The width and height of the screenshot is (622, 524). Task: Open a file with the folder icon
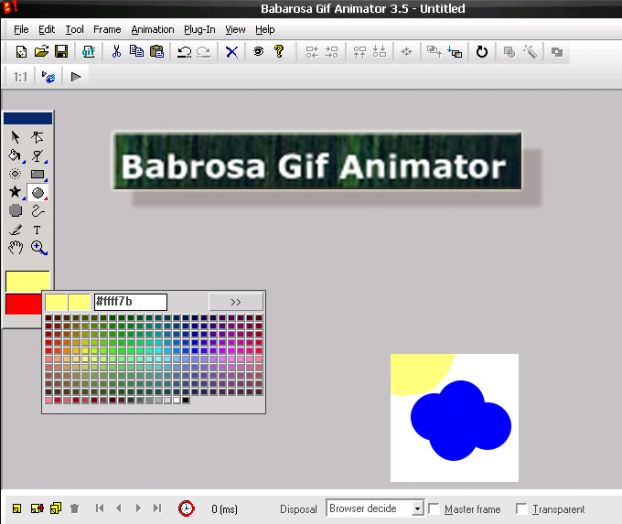(x=41, y=52)
